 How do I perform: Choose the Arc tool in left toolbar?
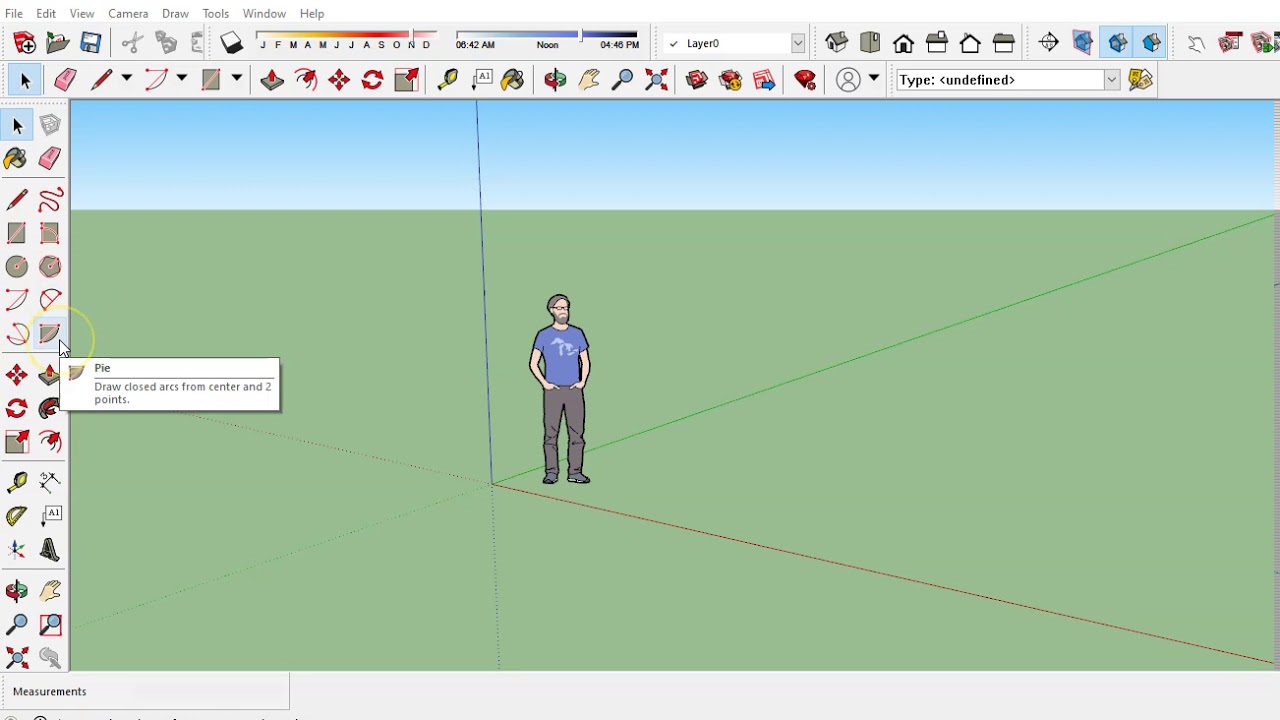click(17, 300)
